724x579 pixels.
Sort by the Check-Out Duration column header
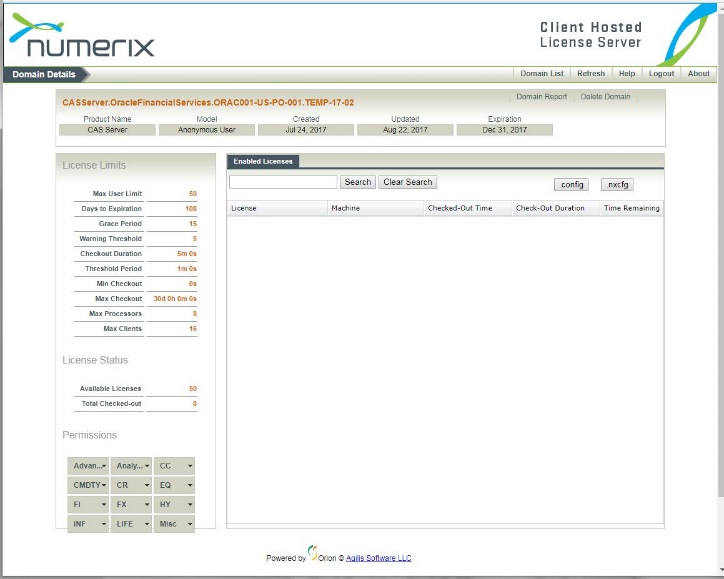555,208
